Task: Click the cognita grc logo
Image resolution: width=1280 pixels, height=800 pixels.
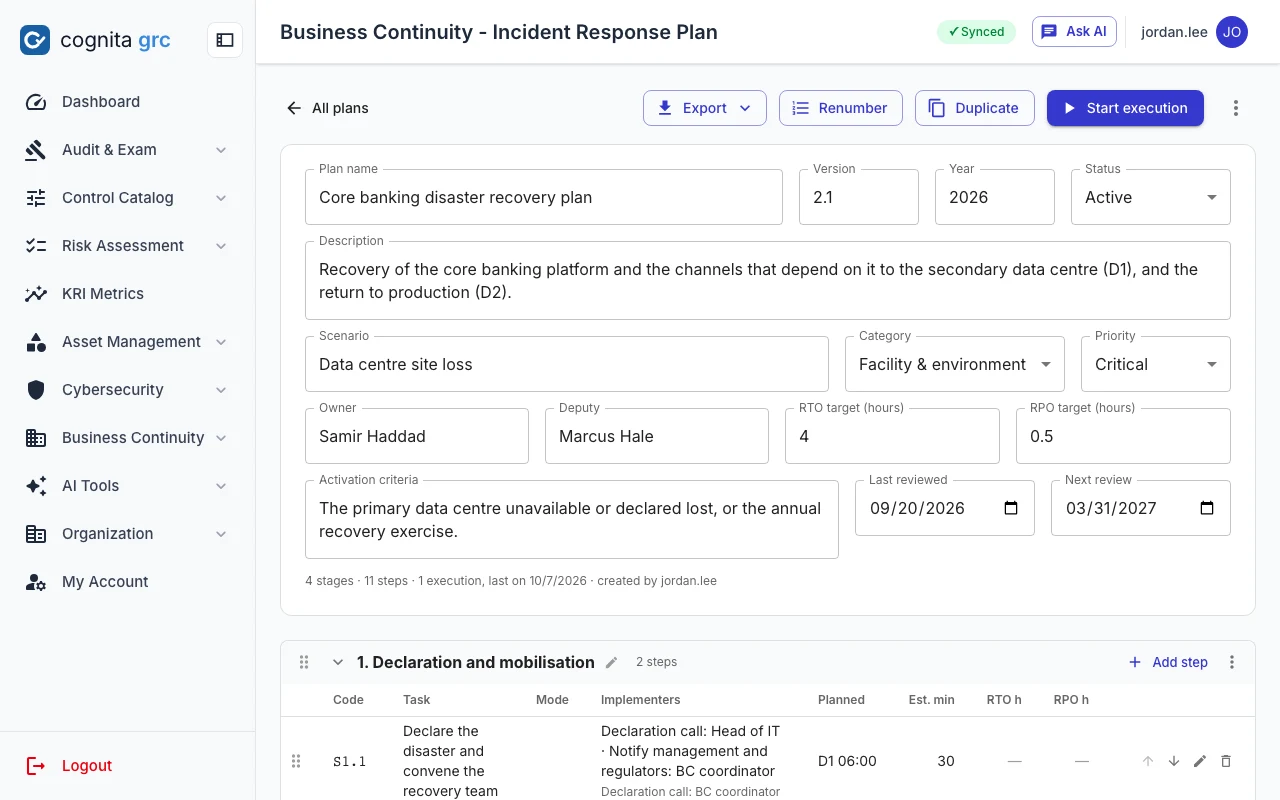Action: click(x=96, y=40)
